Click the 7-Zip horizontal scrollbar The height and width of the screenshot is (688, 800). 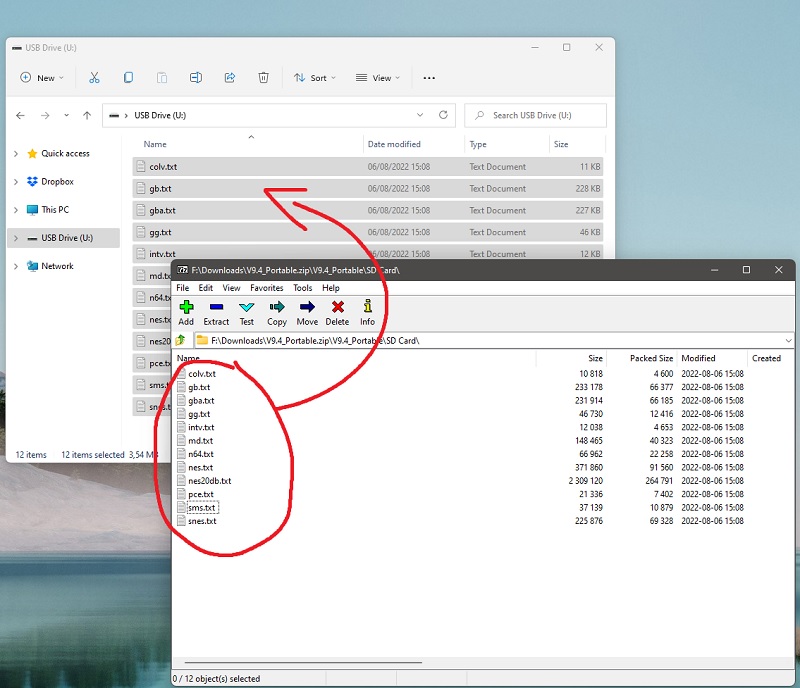(x=303, y=662)
